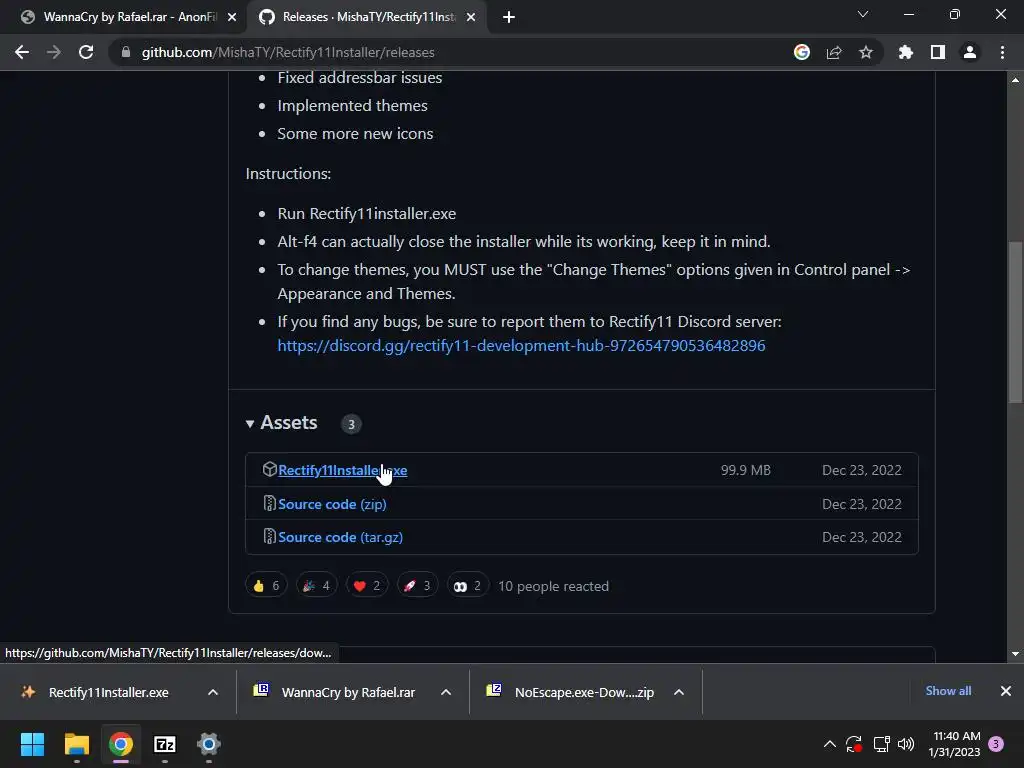Reload the GitHub releases page
This screenshot has width=1024, height=768.
86,52
